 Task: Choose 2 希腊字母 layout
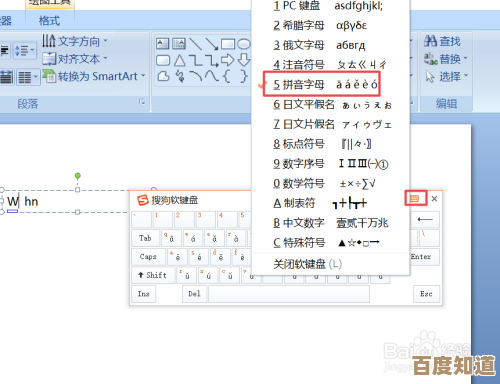coord(330,25)
